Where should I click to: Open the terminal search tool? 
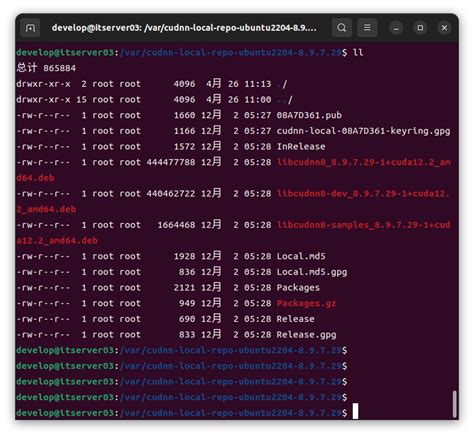[x=342, y=28]
